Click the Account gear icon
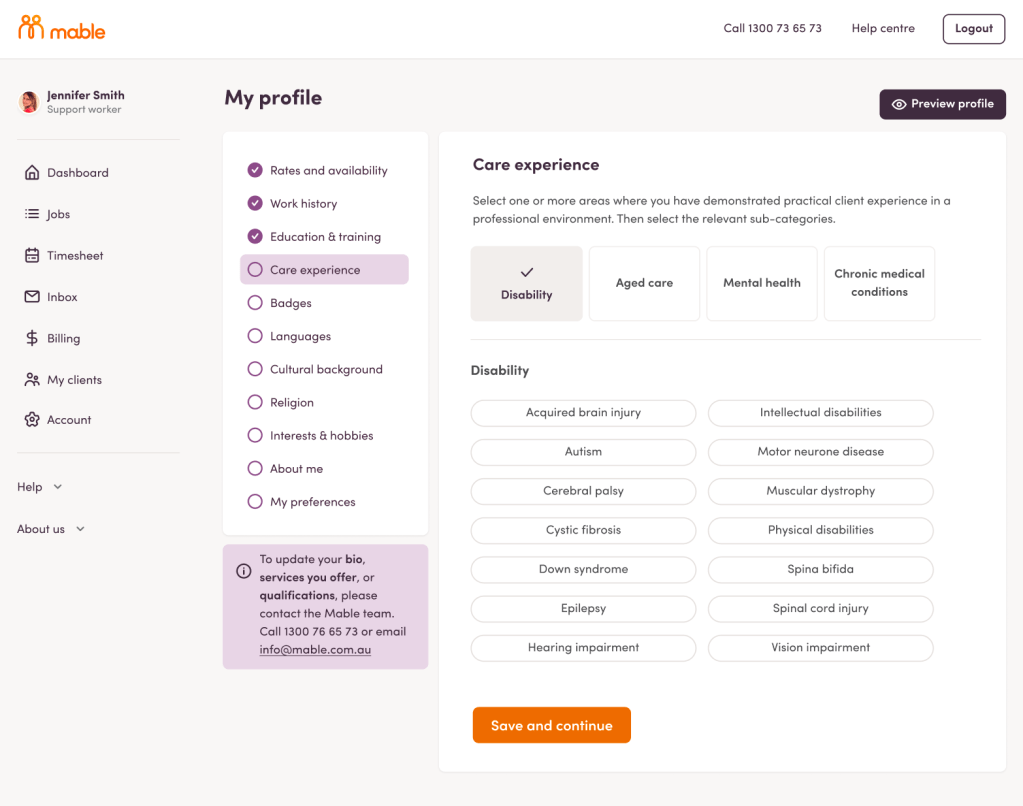Screen dimensions: 1023x806 click(x=32, y=420)
